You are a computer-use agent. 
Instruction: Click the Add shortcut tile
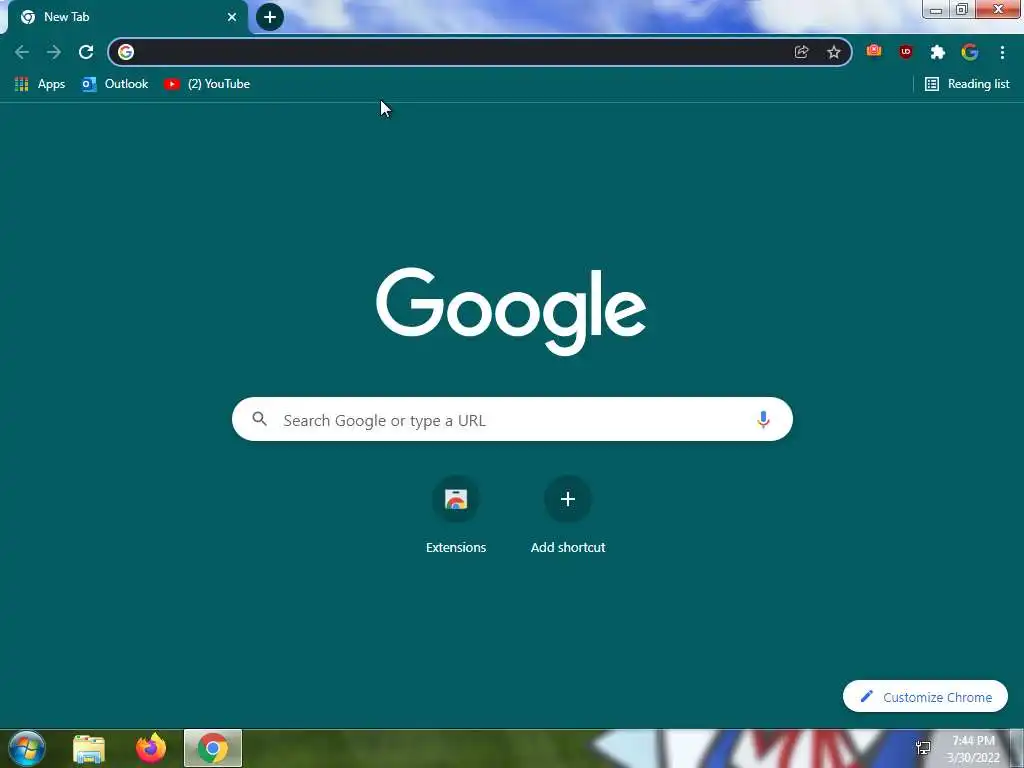click(x=568, y=516)
